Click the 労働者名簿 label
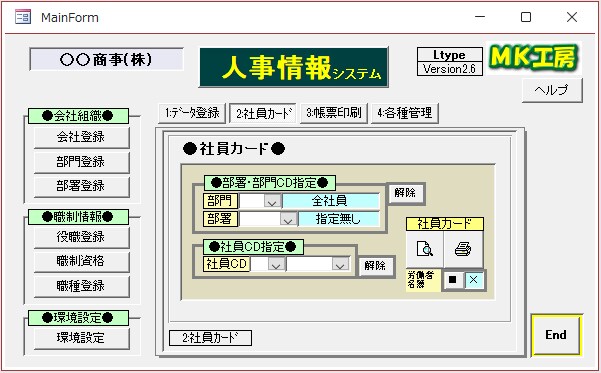 [424, 280]
